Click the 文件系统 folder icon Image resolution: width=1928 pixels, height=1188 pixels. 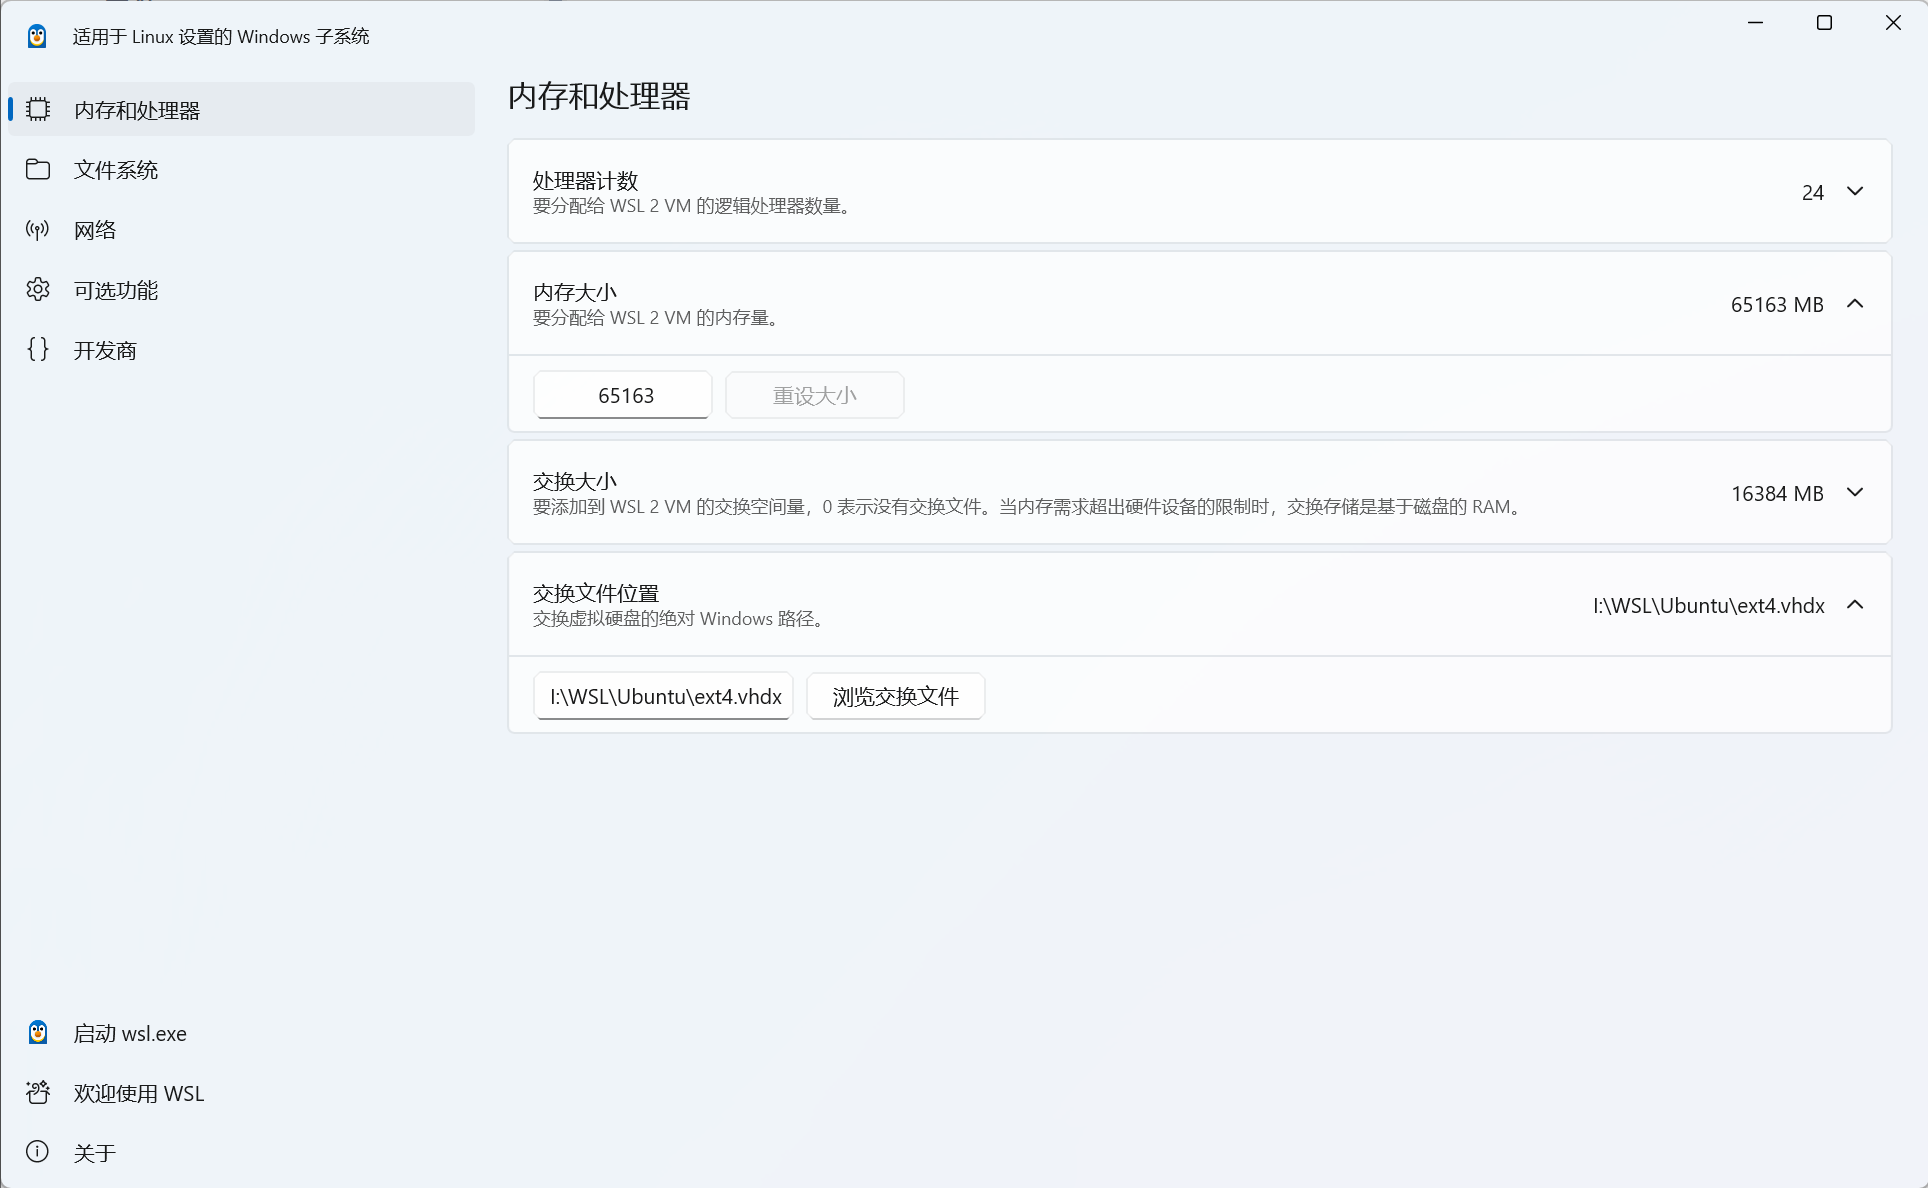tap(38, 169)
